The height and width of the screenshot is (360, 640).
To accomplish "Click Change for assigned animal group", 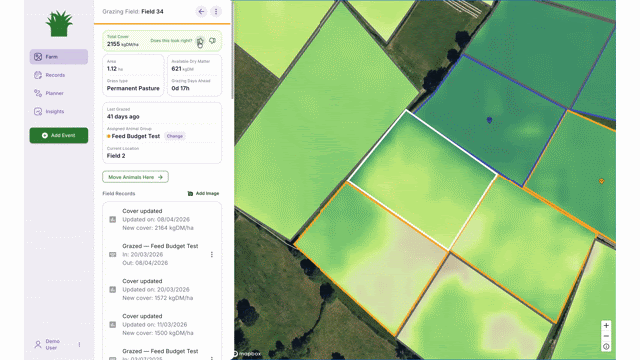I will [175, 136].
